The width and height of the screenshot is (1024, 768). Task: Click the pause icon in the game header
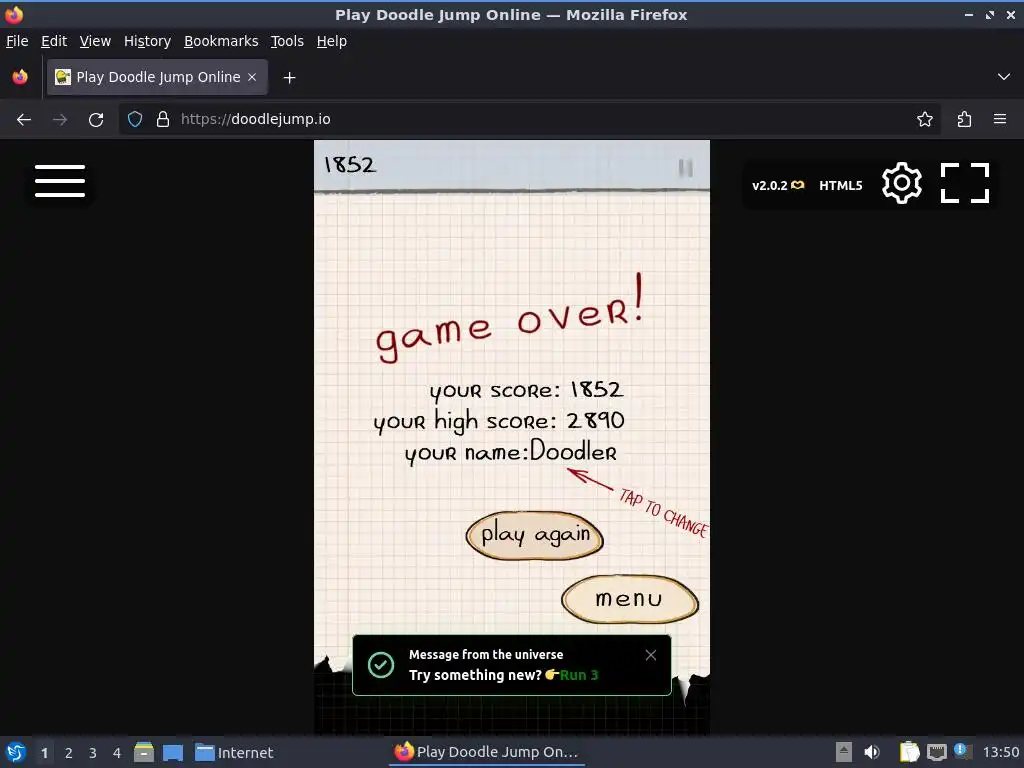686,168
